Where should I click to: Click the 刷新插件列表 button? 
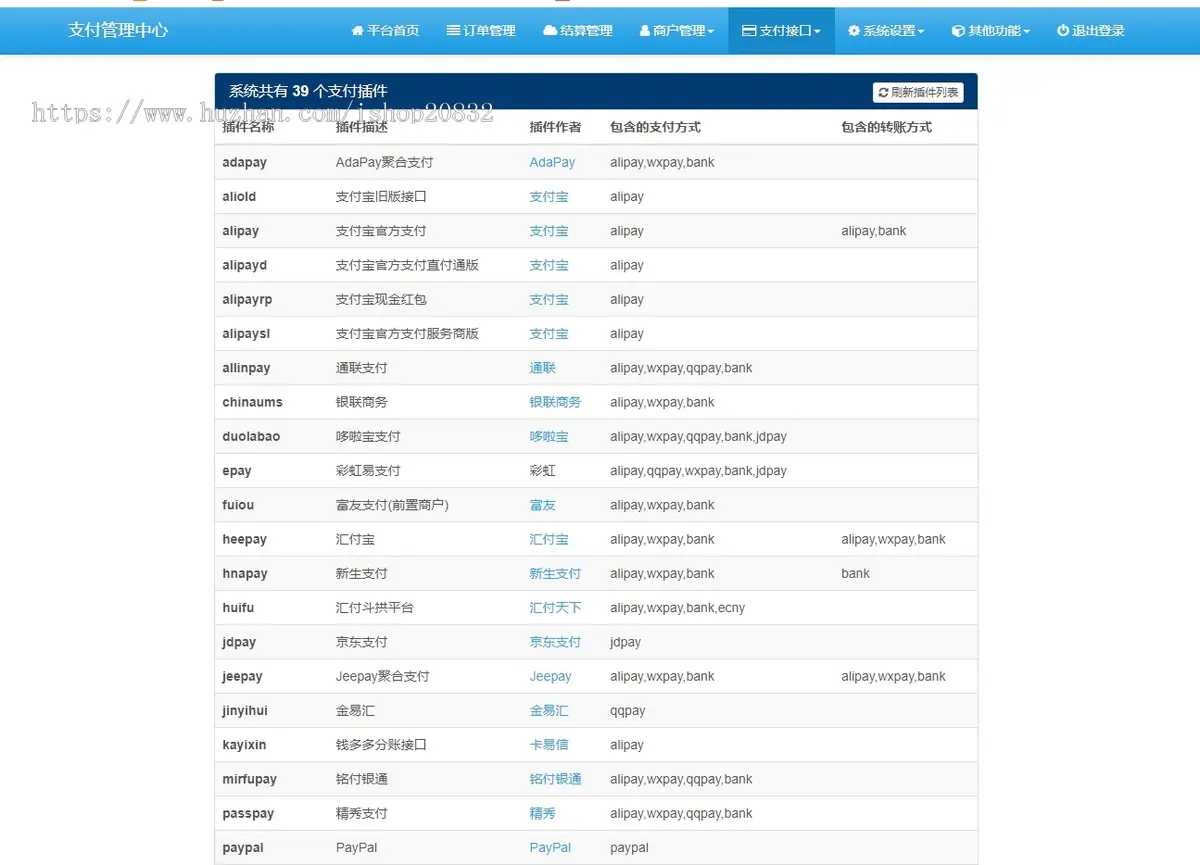click(x=918, y=93)
